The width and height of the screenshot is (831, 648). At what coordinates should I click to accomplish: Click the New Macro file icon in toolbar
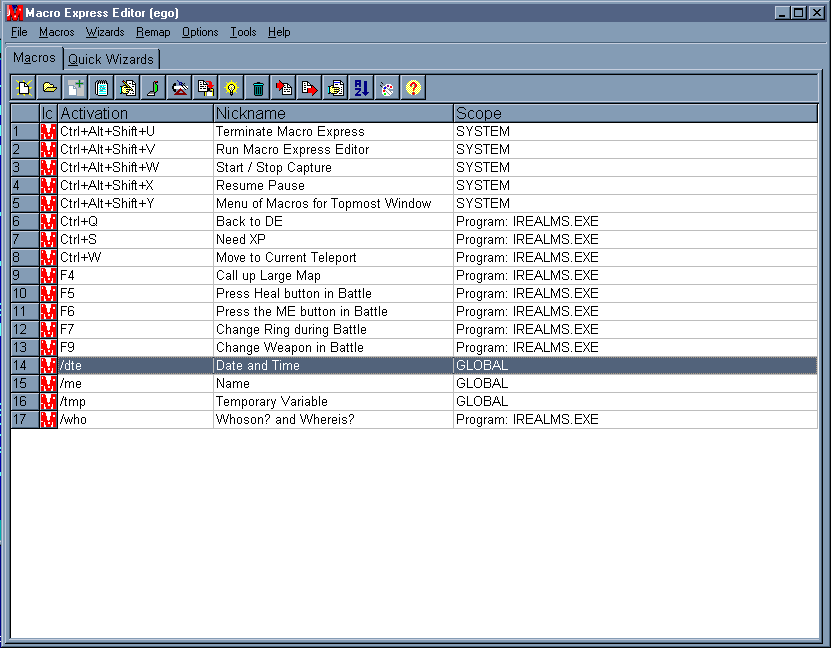coord(24,87)
